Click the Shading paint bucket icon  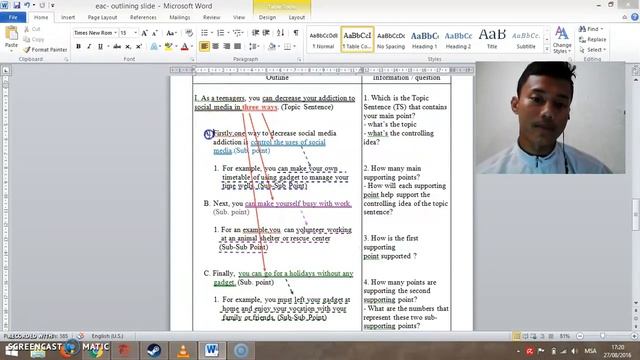point(272,47)
